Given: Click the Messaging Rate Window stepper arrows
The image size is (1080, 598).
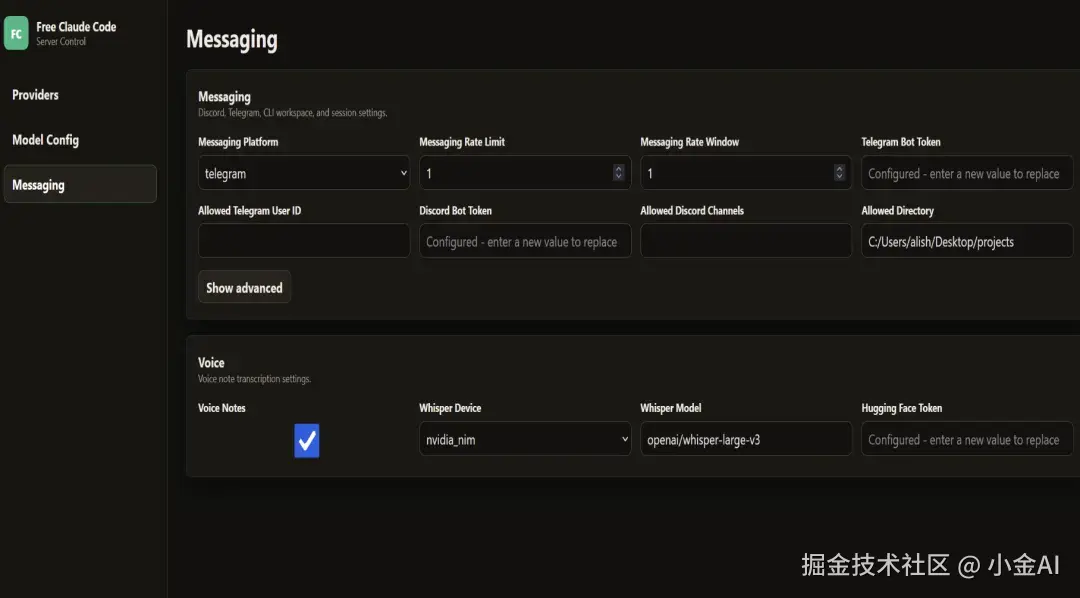Looking at the screenshot, I should click(839, 172).
